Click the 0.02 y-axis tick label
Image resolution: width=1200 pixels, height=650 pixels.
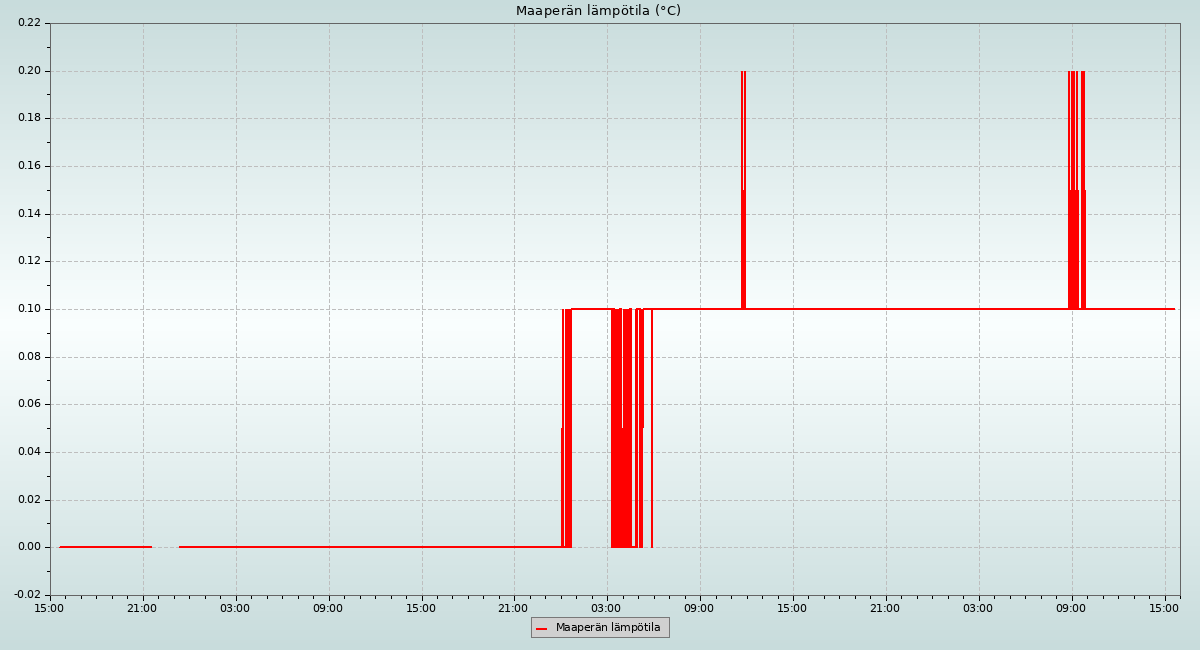[x=29, y=500]
